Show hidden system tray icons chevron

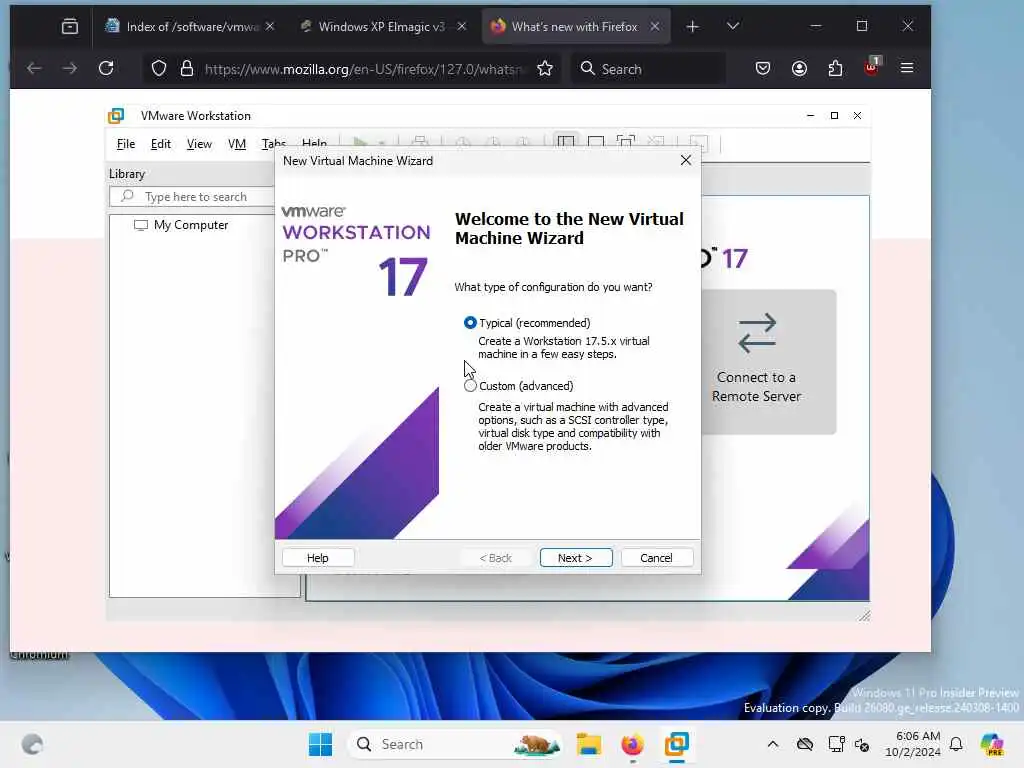pos(773,744)
